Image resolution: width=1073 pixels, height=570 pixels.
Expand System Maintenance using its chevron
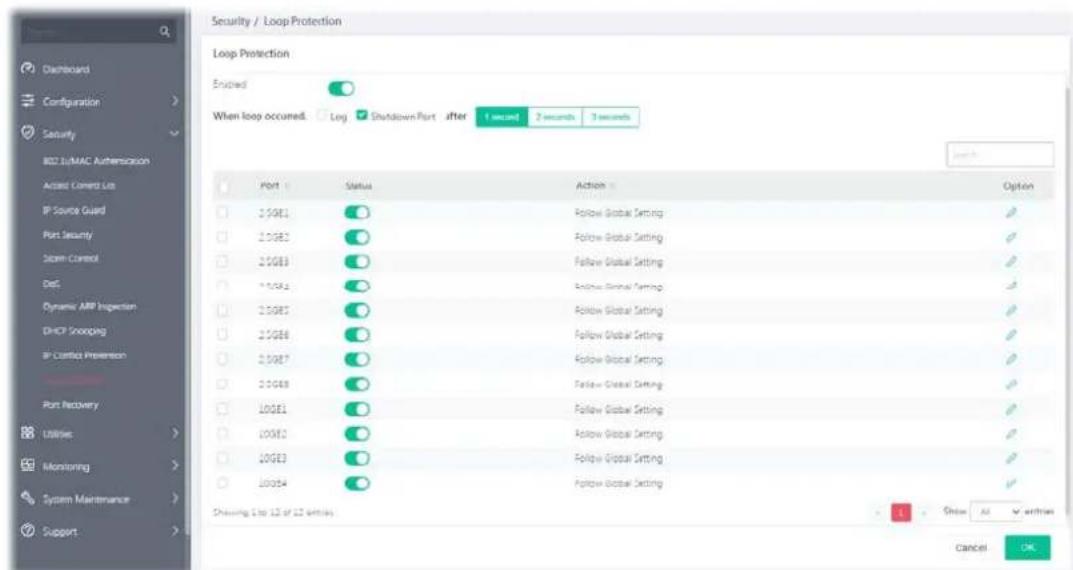pos(174,498)
